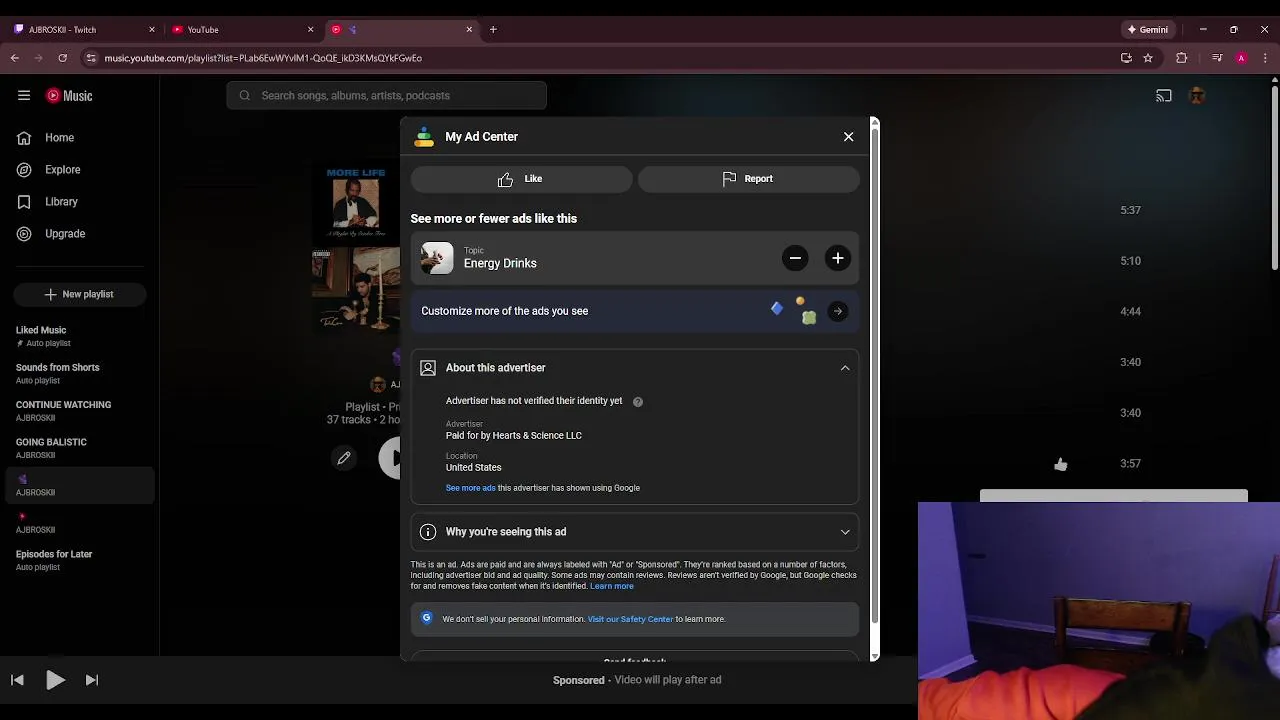
Task: Reload the current page
Action: coord(62,58)
